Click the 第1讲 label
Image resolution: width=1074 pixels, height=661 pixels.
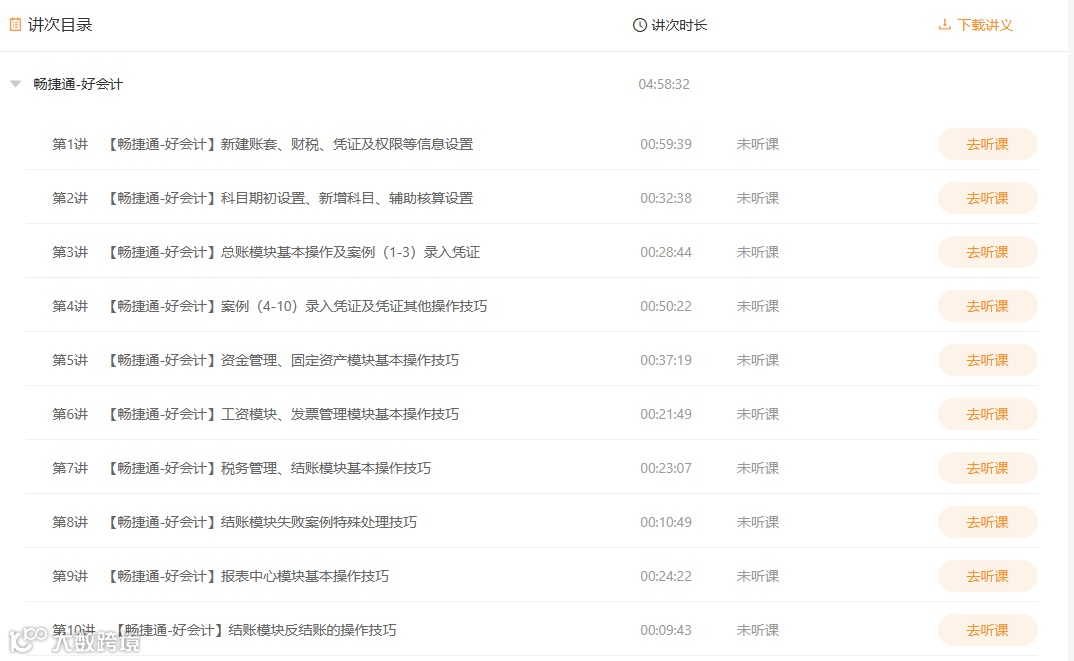(70, 144)
